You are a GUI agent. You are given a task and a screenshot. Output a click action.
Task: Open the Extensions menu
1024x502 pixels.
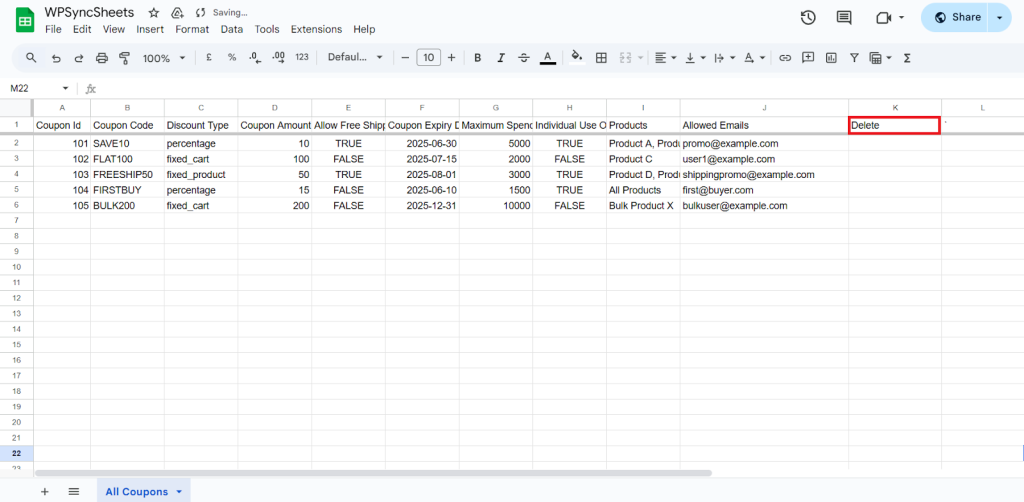coord(316,29)
